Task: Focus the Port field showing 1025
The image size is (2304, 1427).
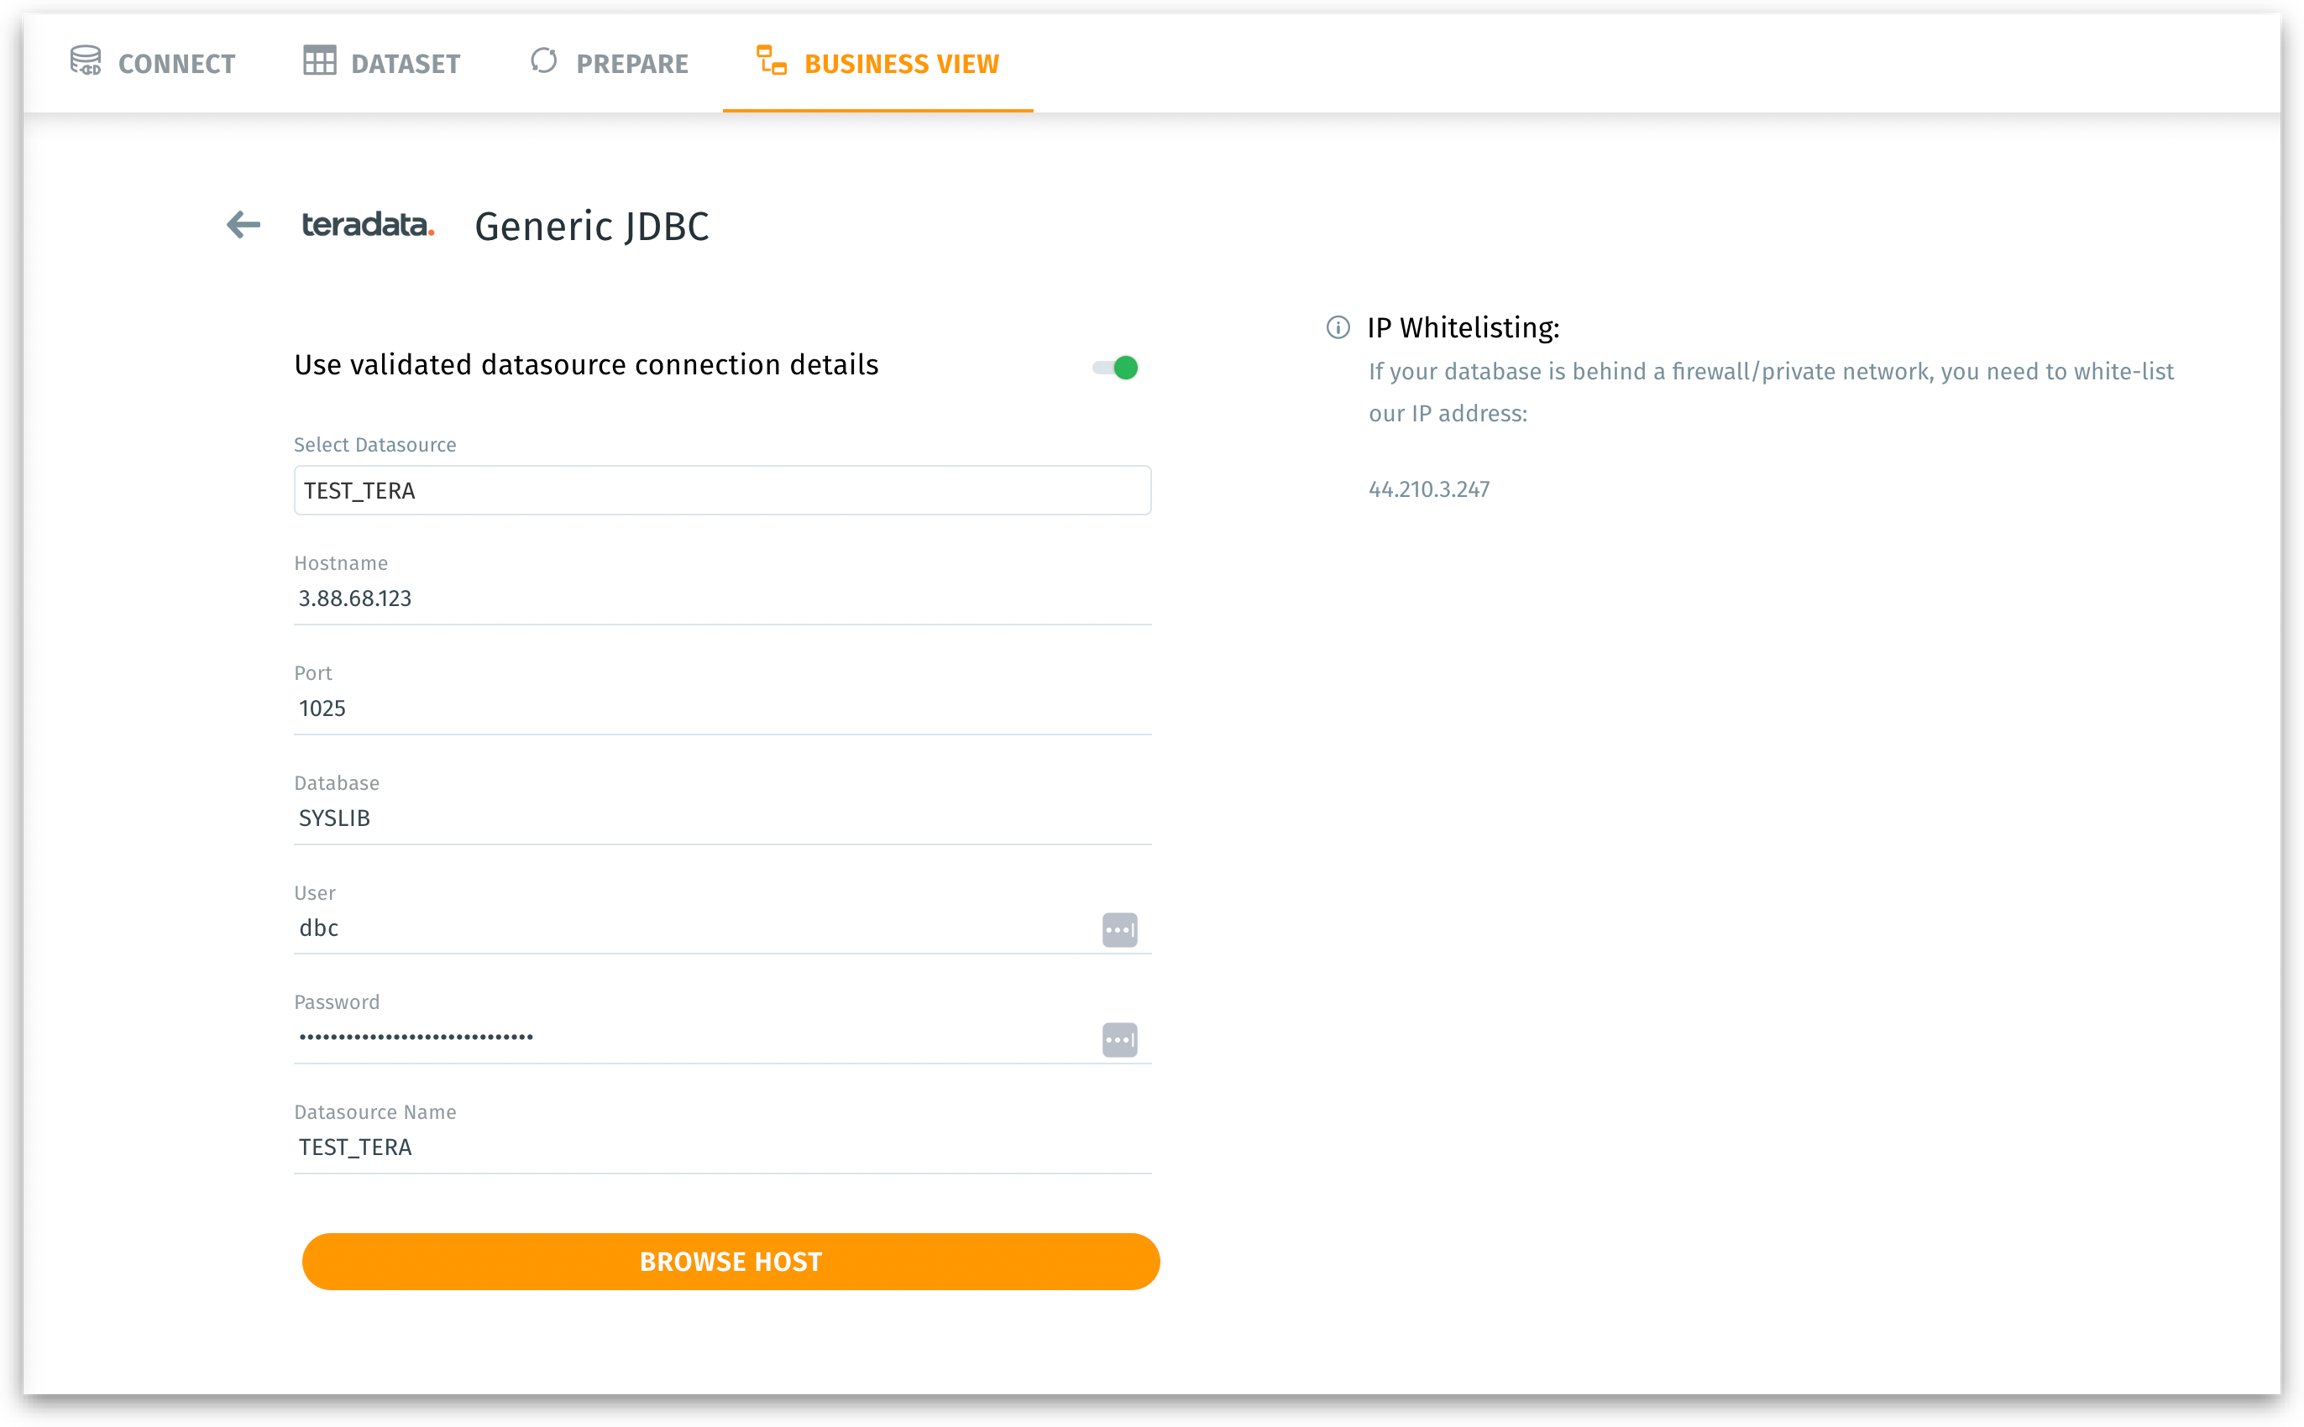Action: tap(722, 709)
